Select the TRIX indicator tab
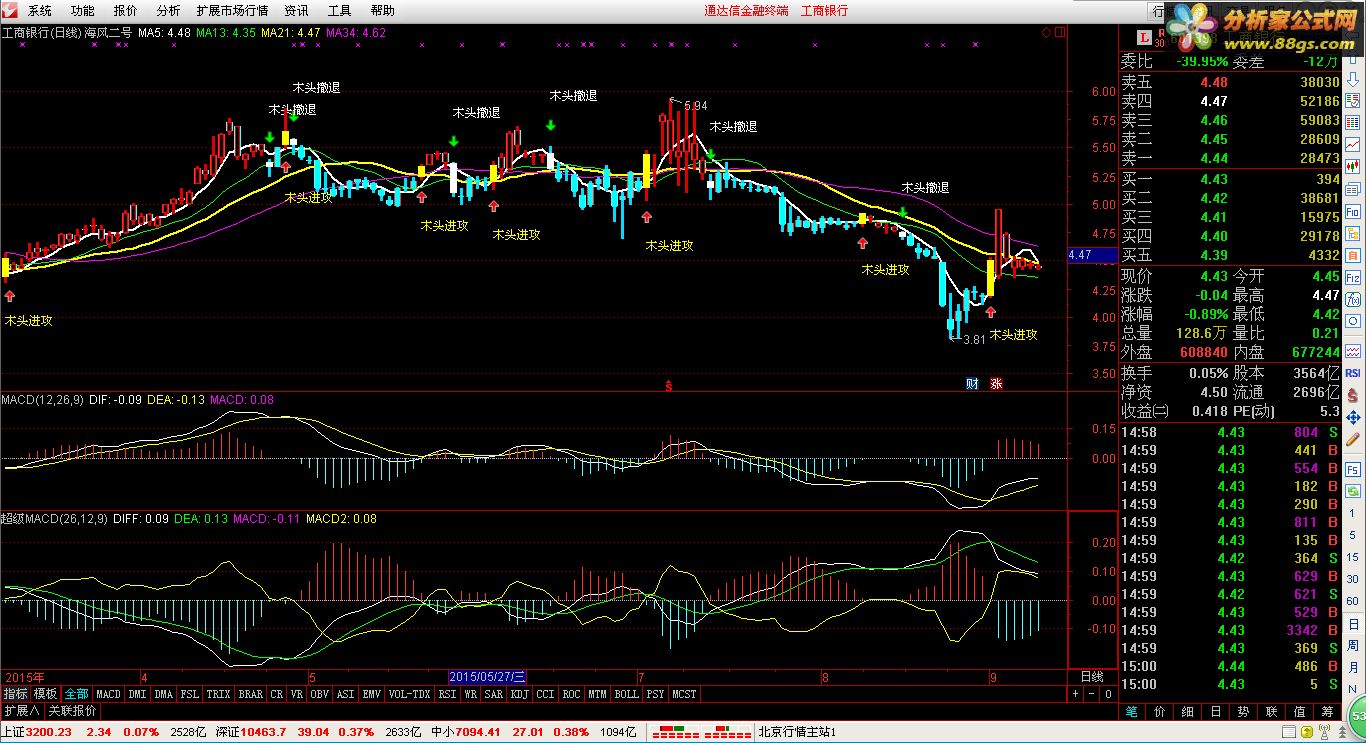Screen dimensions: 1366x743 [x=219, y=693]
